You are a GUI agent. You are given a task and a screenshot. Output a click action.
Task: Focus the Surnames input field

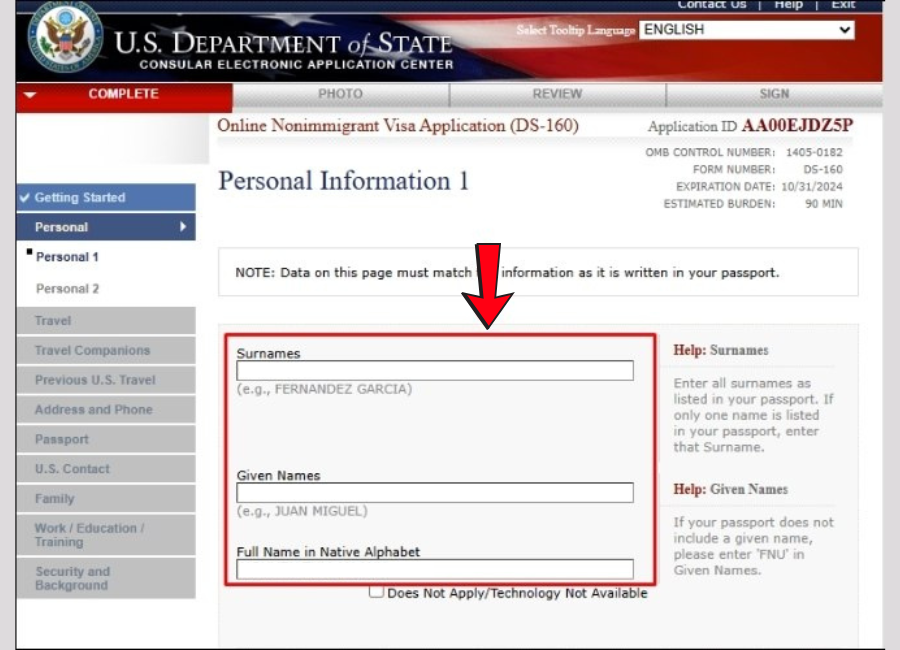tap(435, 370)
